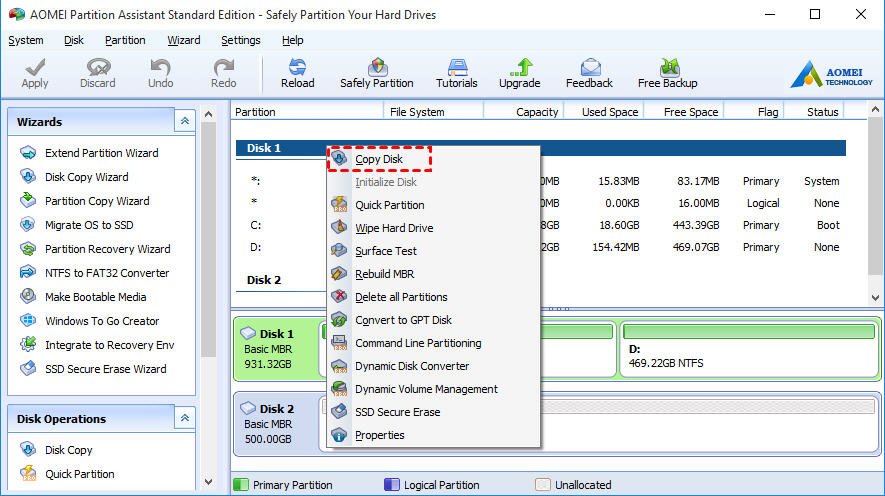Choose Rebuild MBR from context menu

pyautogui.click(x=433, y=274)
